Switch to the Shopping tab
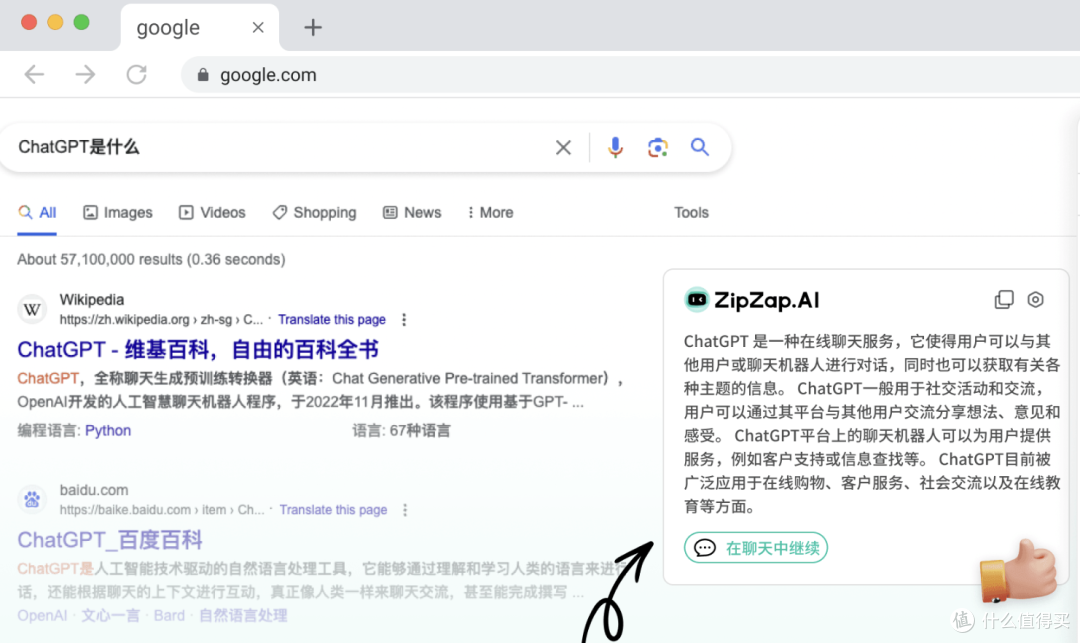 click(x=314, y=213)
